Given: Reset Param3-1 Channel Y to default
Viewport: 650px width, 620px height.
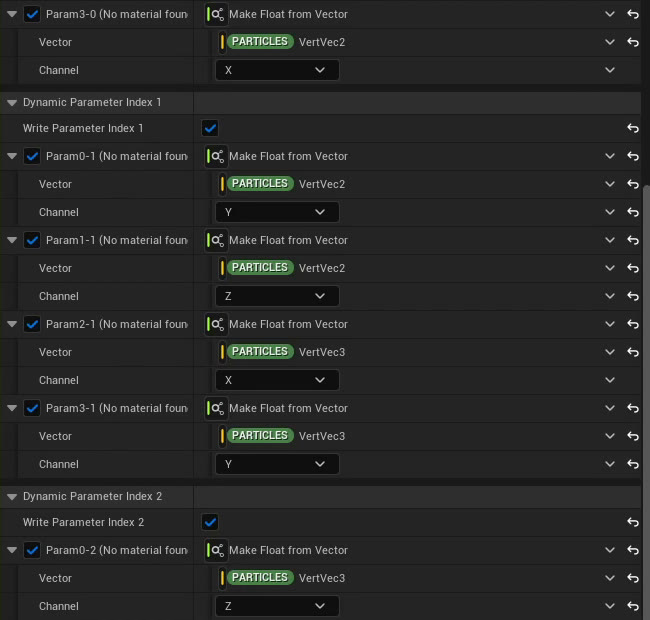Looking at the screenshot, I should pyautogui.click(x=633, y=464).
